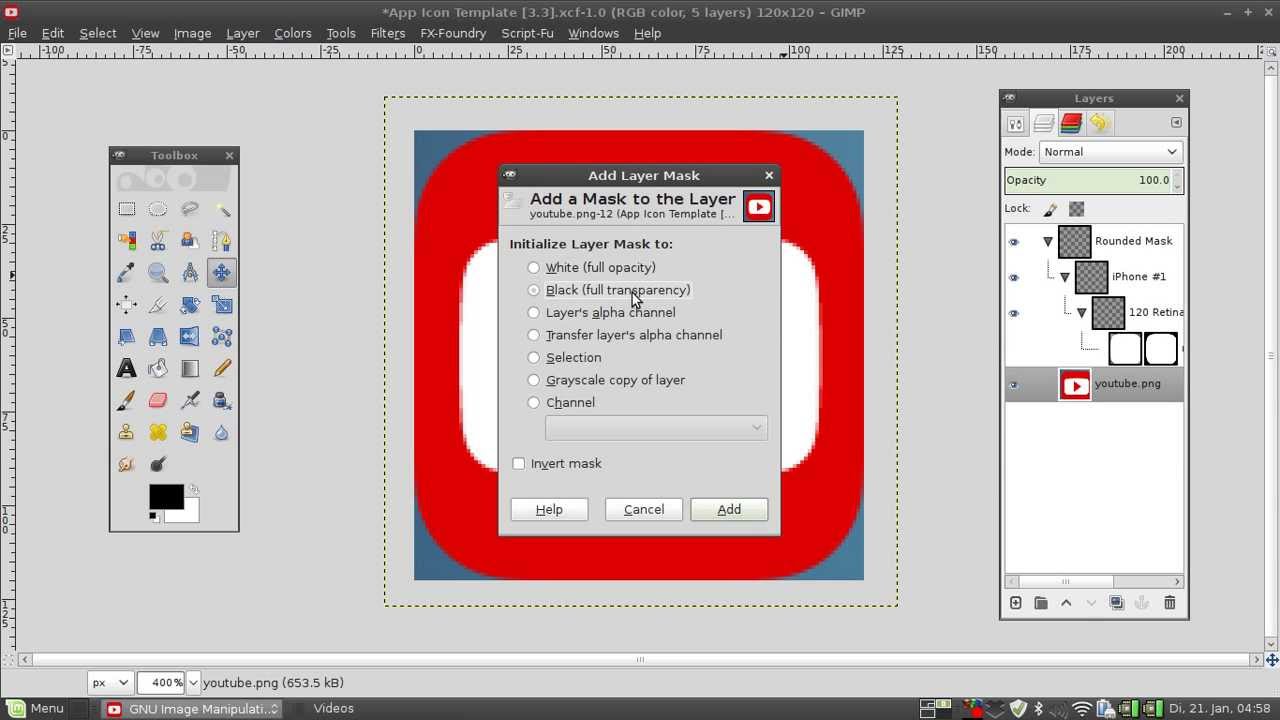
Task: Click the Help button in dialog
Action: tap(549, 510)
